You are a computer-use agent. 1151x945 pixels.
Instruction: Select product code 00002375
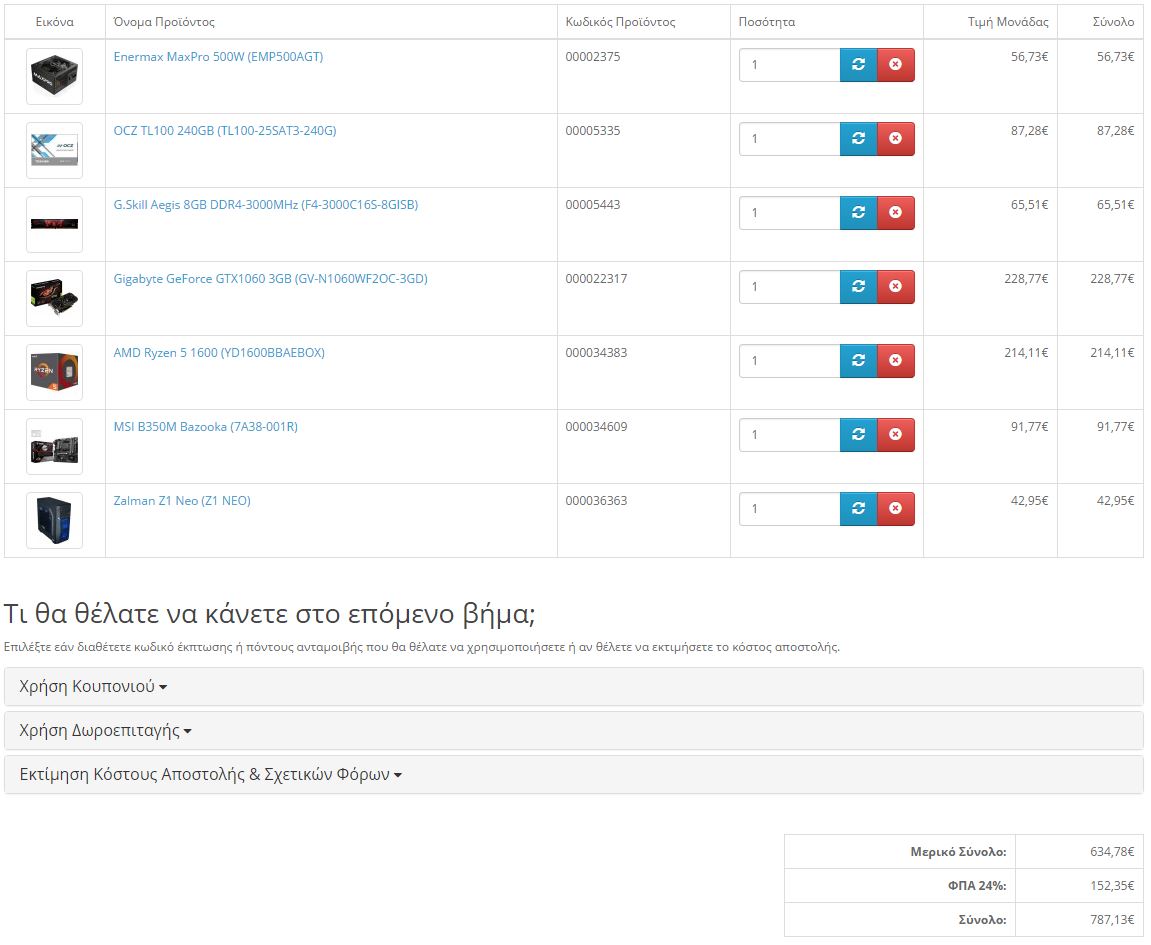pos(592,57)
